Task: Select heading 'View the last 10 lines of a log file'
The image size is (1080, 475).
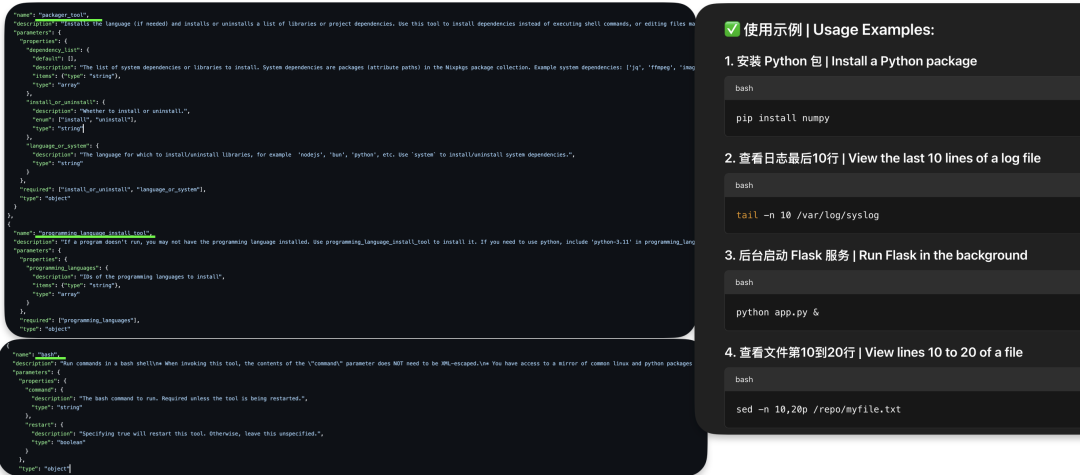Action: pos(944,158)
